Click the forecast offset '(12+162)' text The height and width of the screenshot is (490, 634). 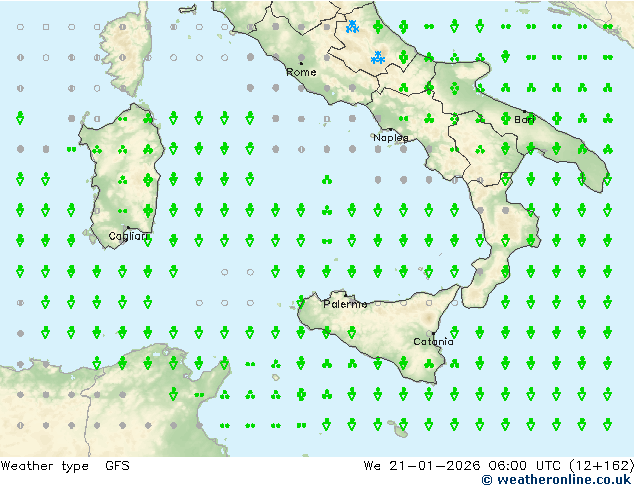coord(601,466)
